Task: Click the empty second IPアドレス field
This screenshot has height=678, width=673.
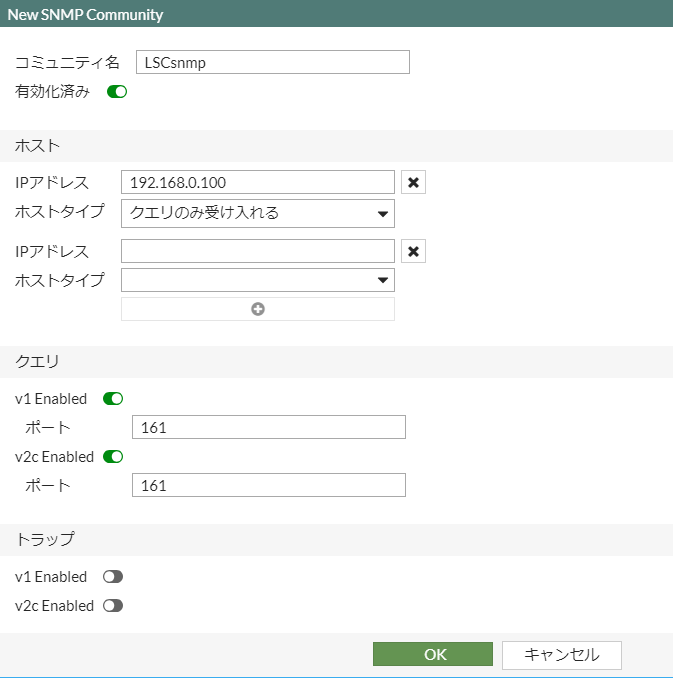Action: (258, 251)
